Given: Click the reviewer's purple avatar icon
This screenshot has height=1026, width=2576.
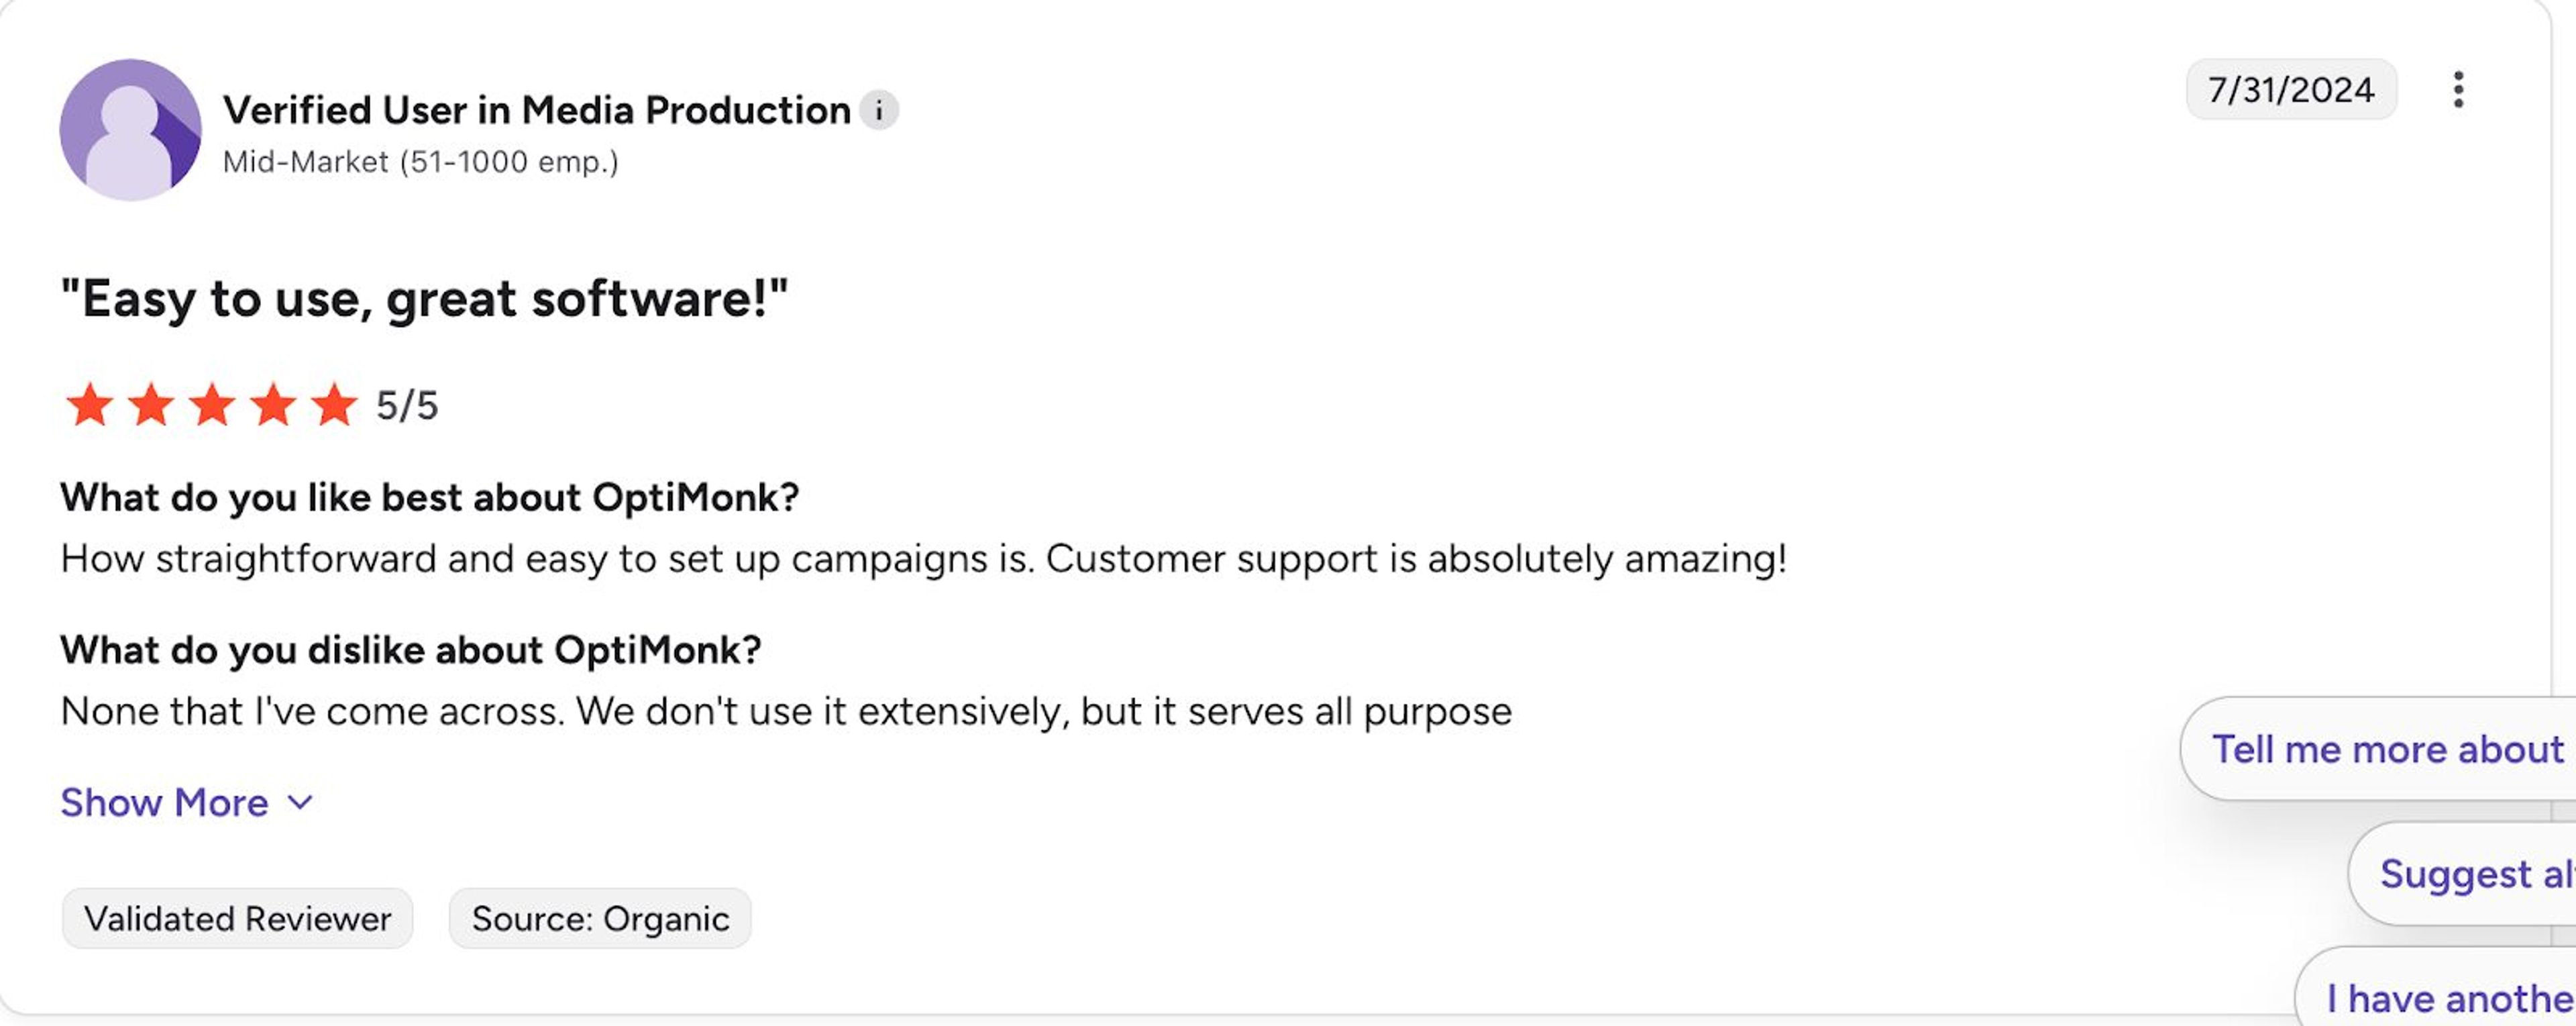Looking at the screenshot, I should click(130, 130).
